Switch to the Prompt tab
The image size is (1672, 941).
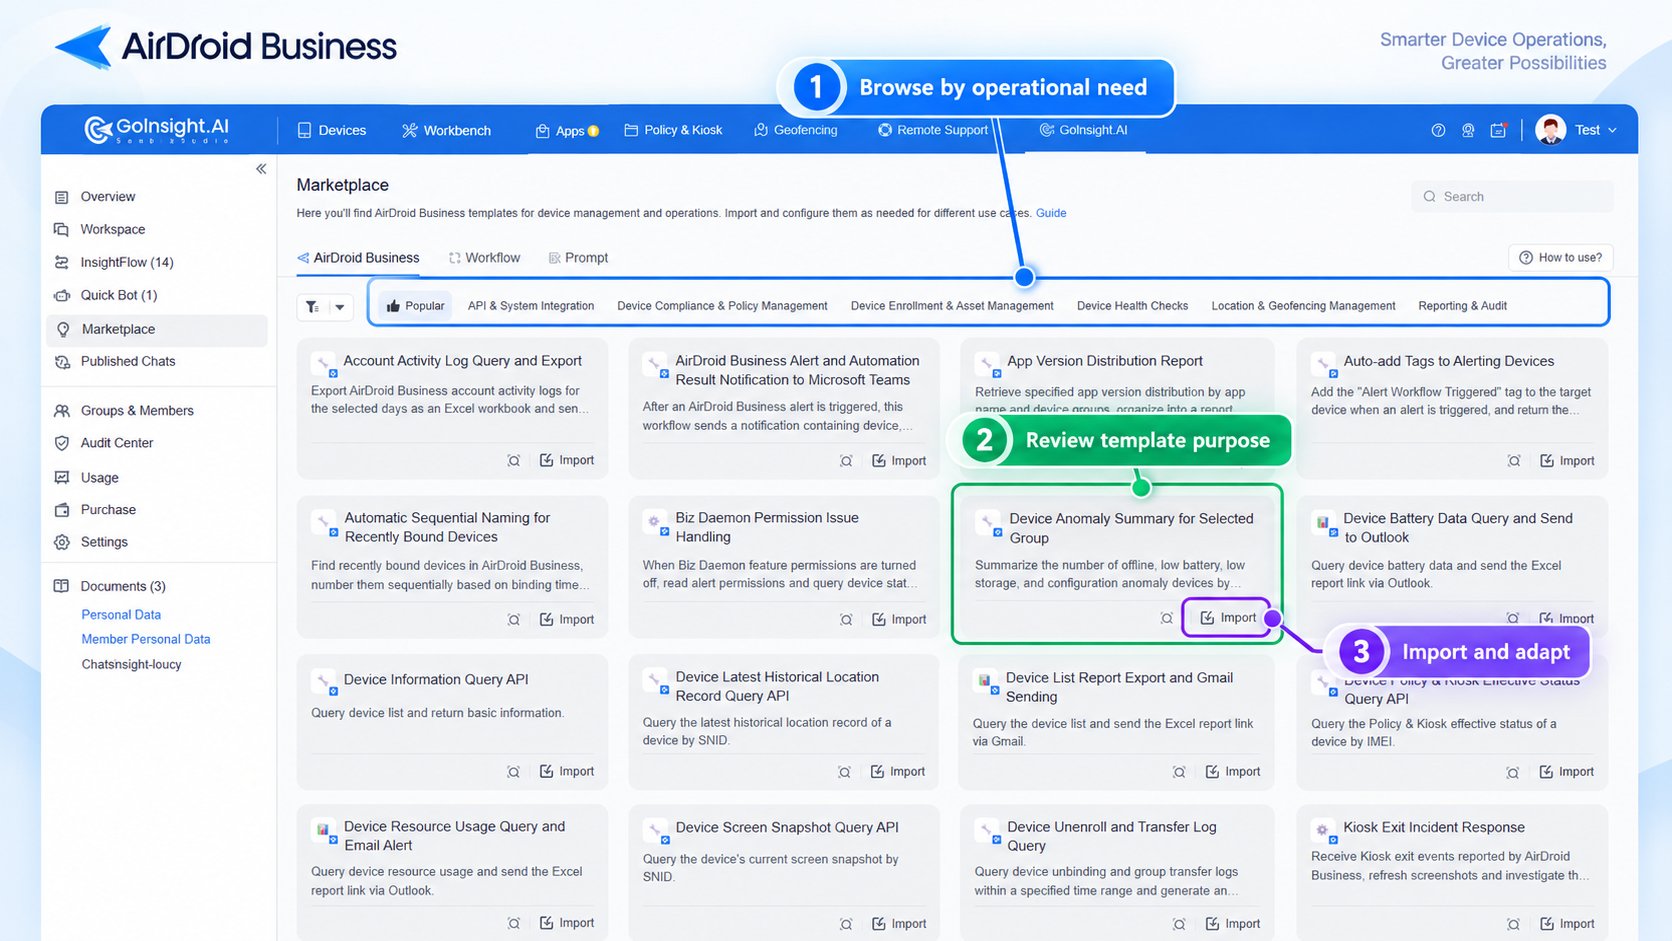tap(578, 258)
